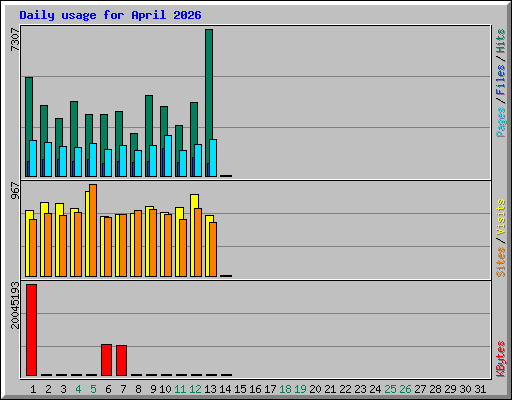This screenshot has width=512, height=400.
Task: Click the green day 25 axis label
Action: [390, 389]
